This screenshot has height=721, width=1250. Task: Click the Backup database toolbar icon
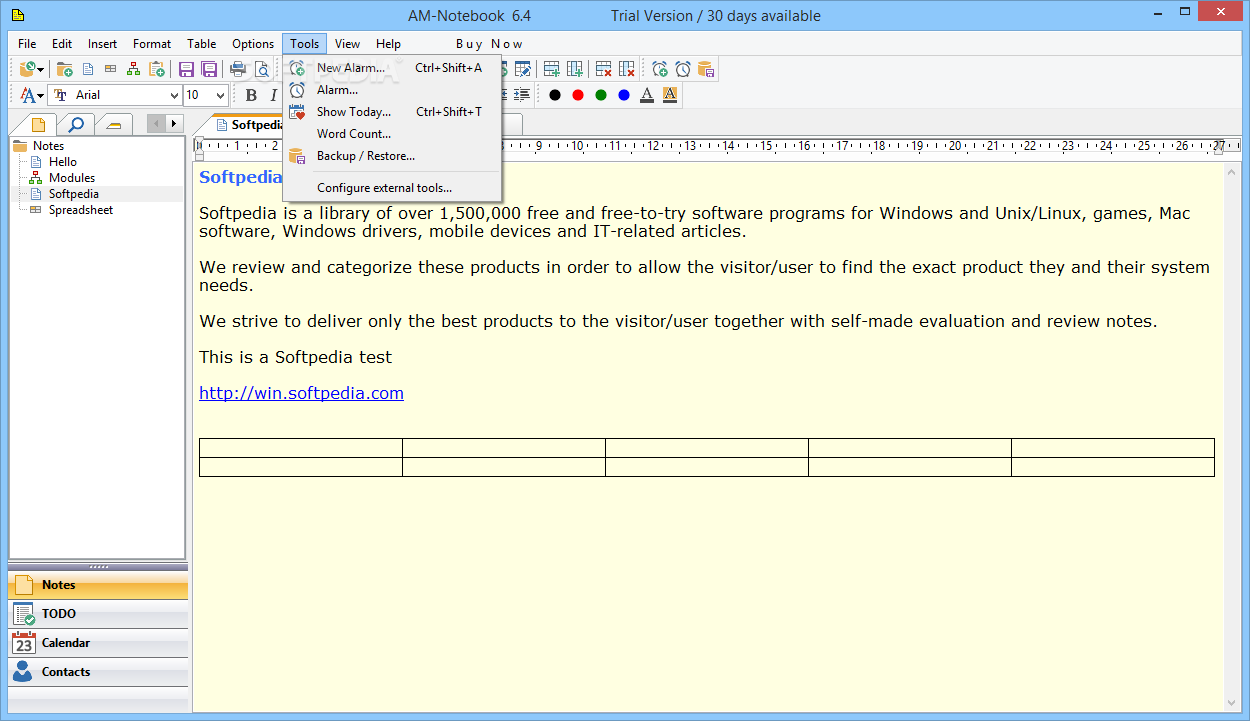coord(706,69)
